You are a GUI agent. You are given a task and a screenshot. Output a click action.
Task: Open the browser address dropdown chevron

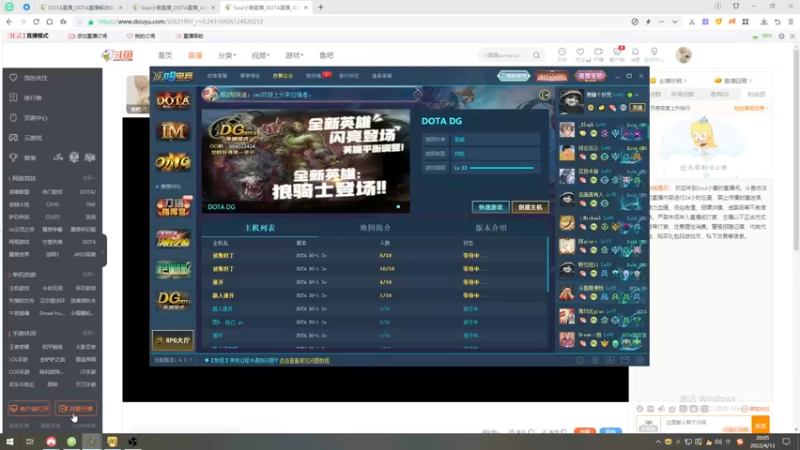point(674,21)
